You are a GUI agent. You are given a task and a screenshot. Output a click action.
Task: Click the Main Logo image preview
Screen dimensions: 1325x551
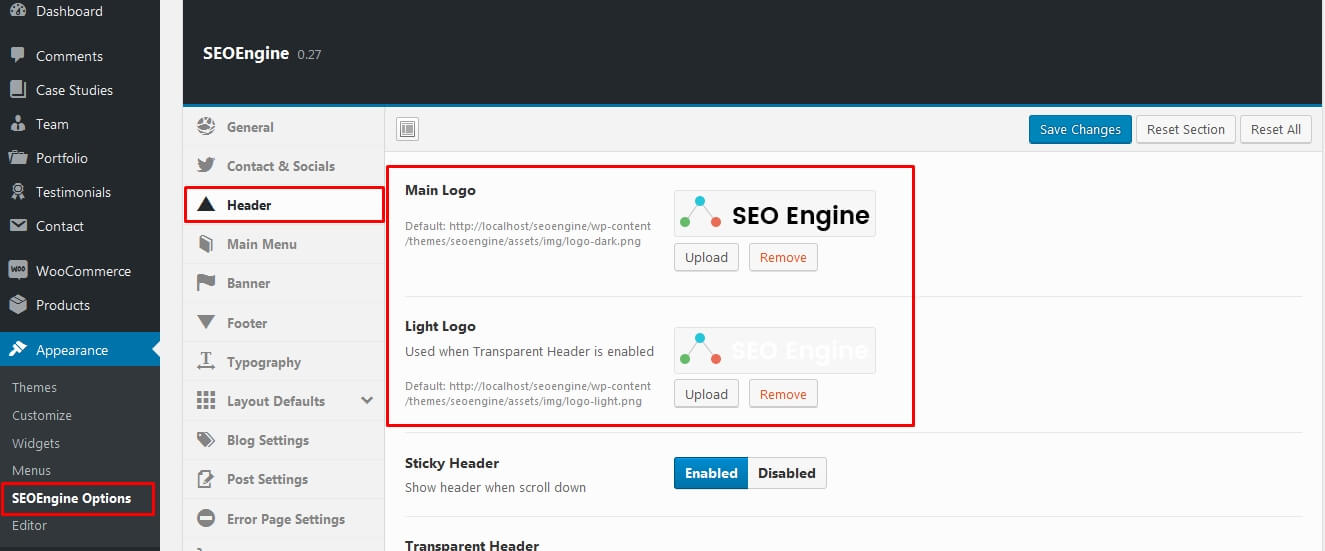[775, 214]
